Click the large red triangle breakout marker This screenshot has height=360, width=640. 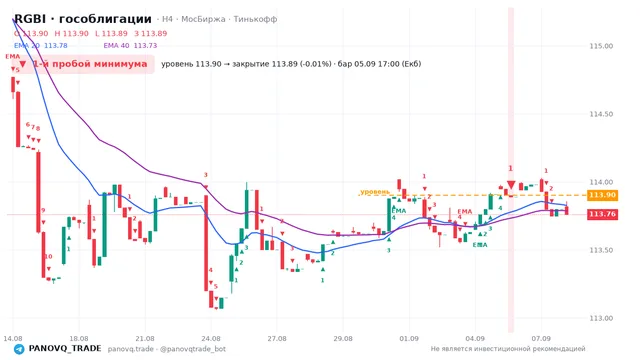[511, 185]
